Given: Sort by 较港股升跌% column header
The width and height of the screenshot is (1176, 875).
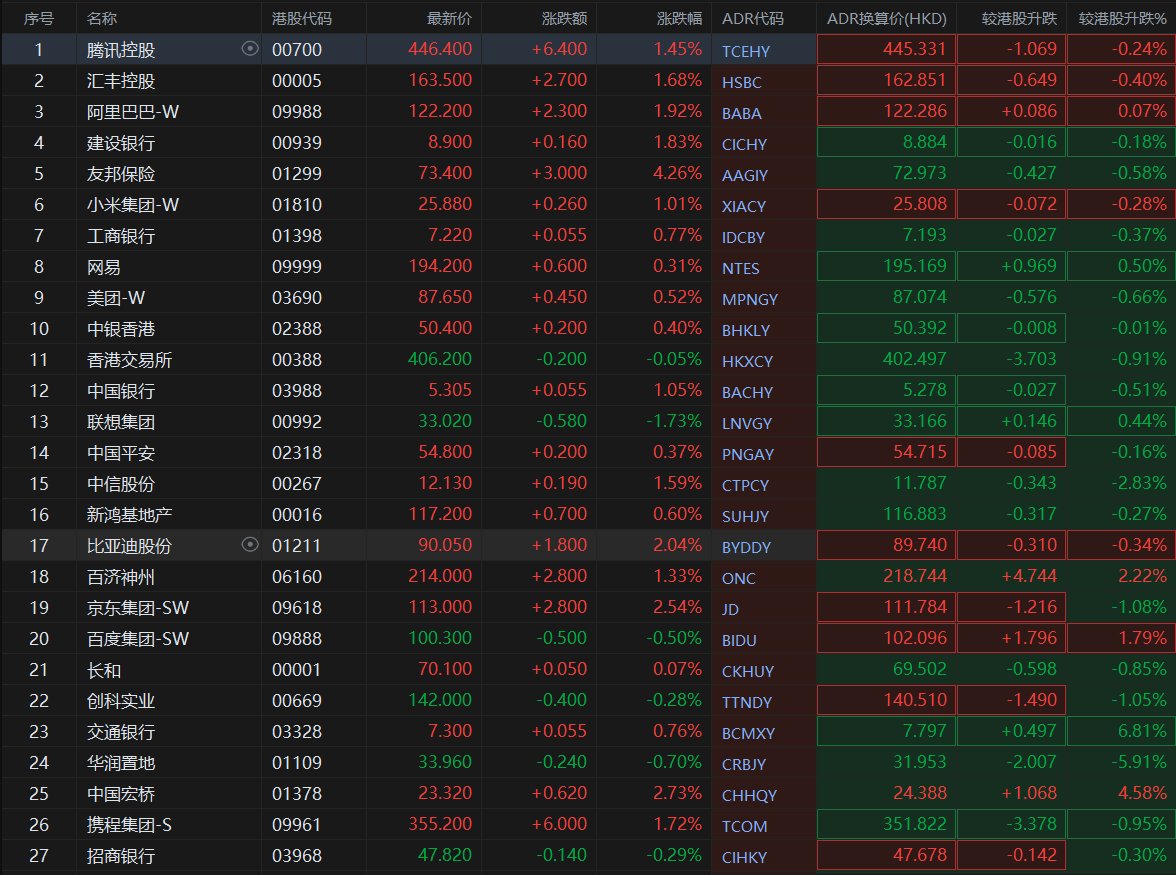Looking at the screenshot, I should [x=1123, y=18].
